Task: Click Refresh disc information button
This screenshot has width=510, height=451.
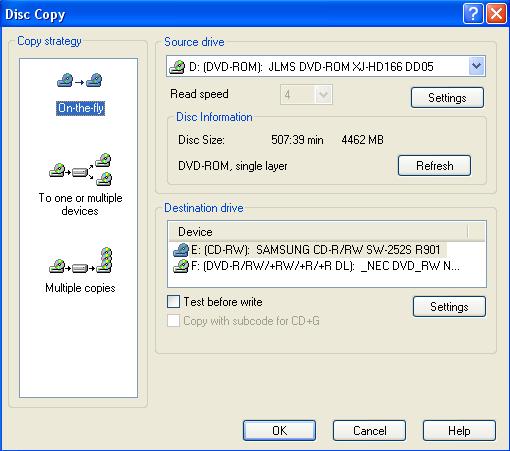Action: (434, 165)
